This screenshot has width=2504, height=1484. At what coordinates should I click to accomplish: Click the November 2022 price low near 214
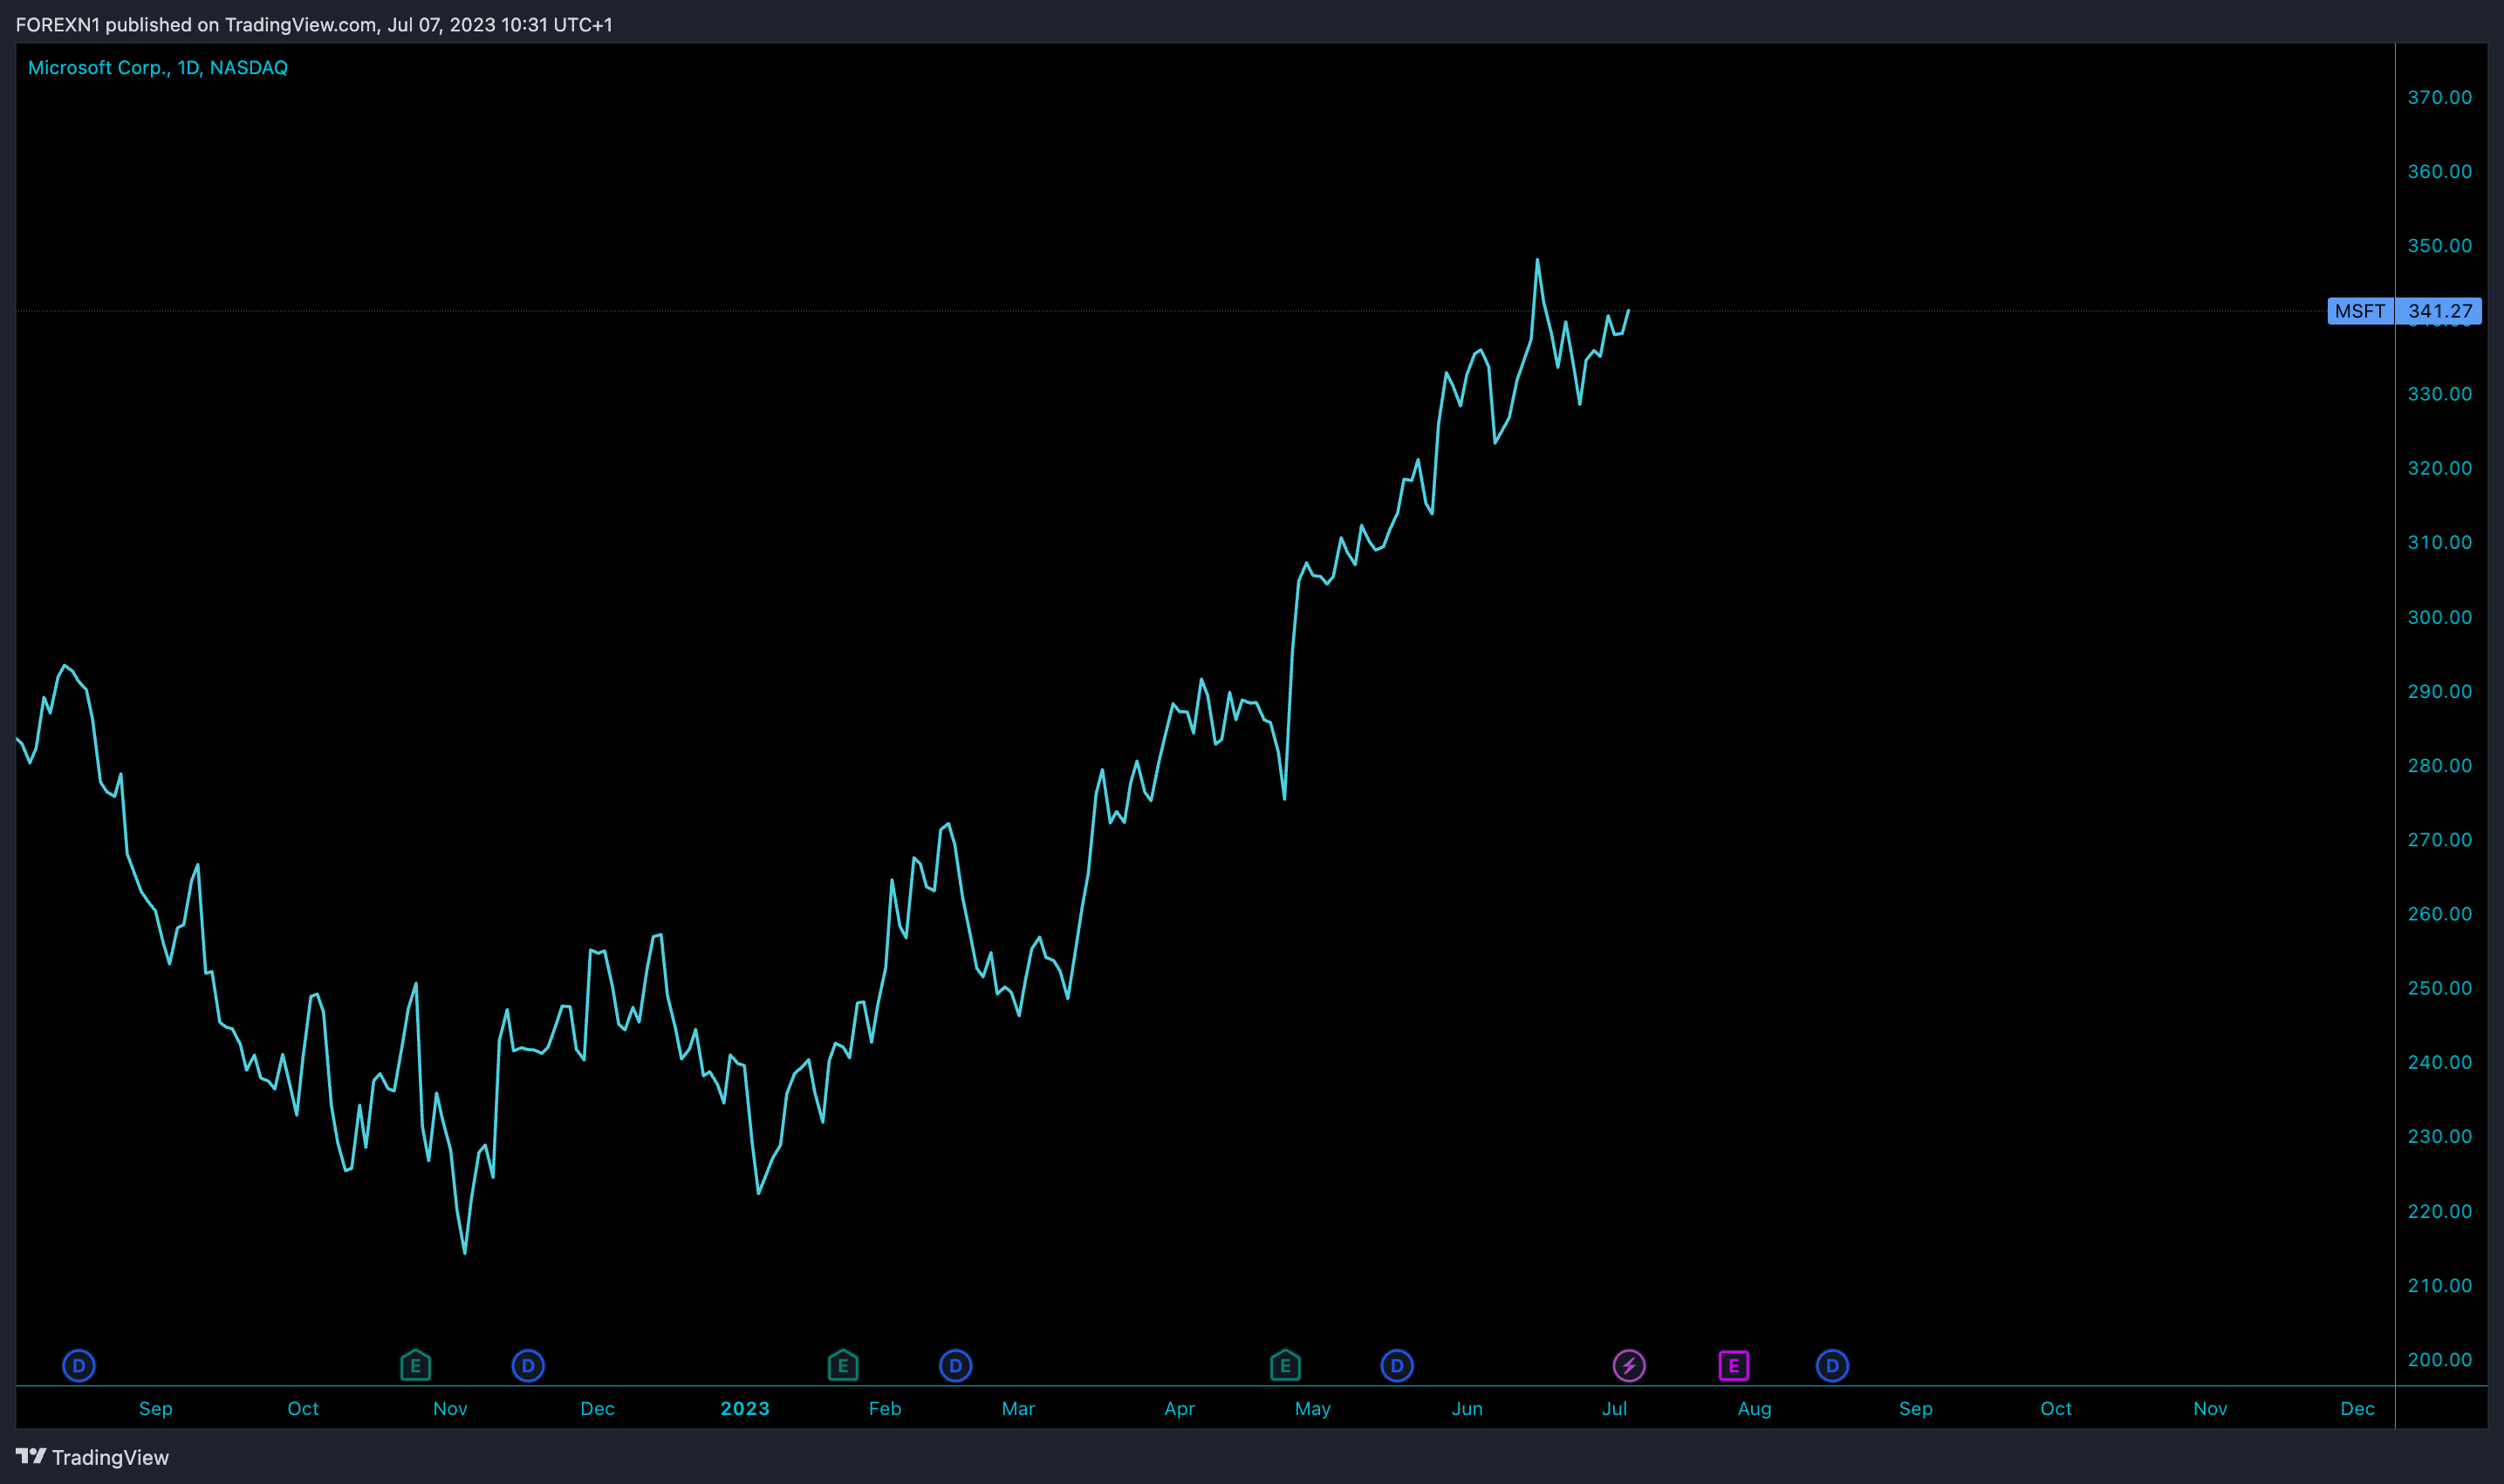(x=465, y=1252)
